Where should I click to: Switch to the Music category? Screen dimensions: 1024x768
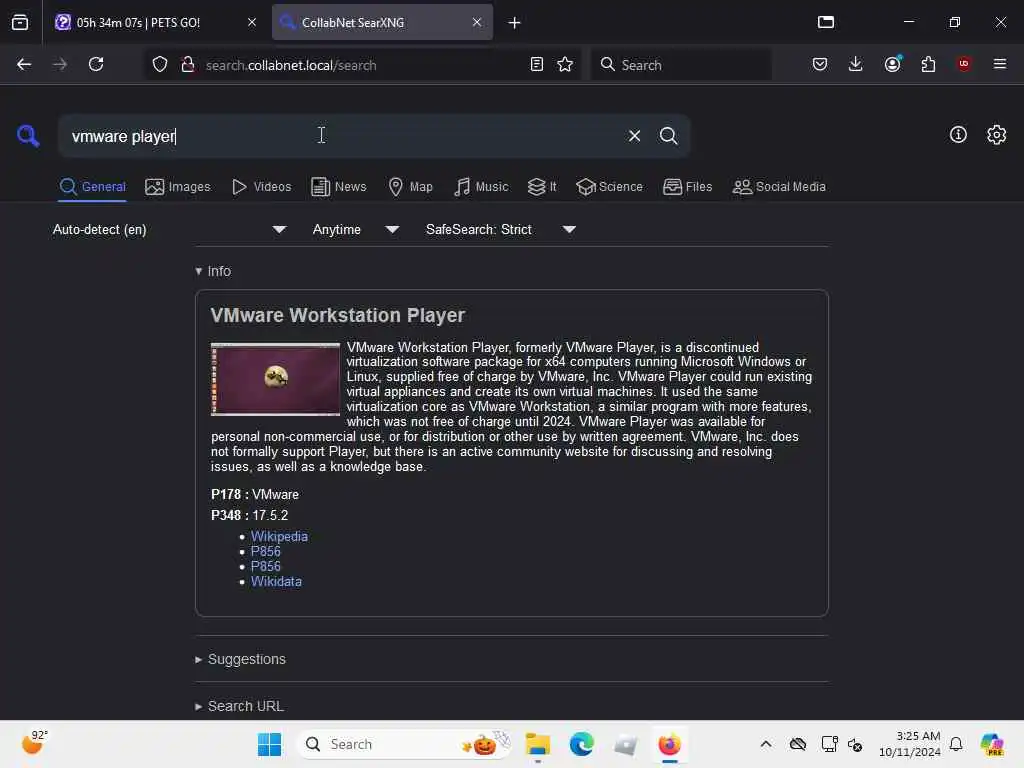point(481,187)
